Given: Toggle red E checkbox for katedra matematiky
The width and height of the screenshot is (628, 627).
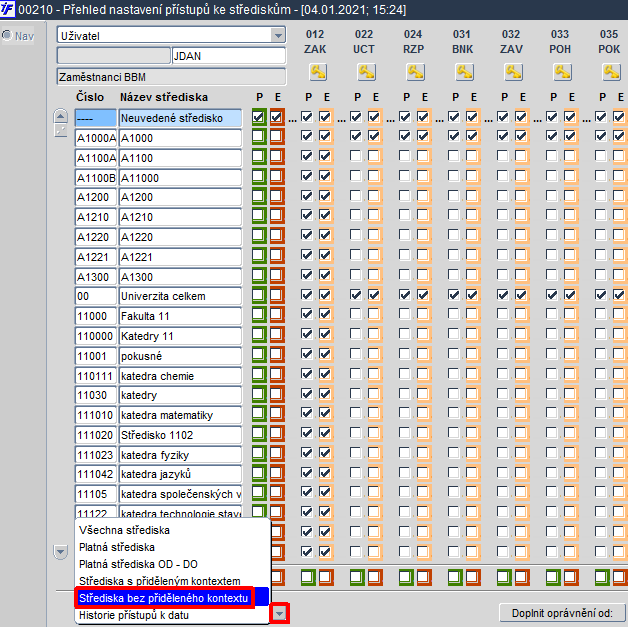Looking at the screenshot, I should [x=276, y=414].
